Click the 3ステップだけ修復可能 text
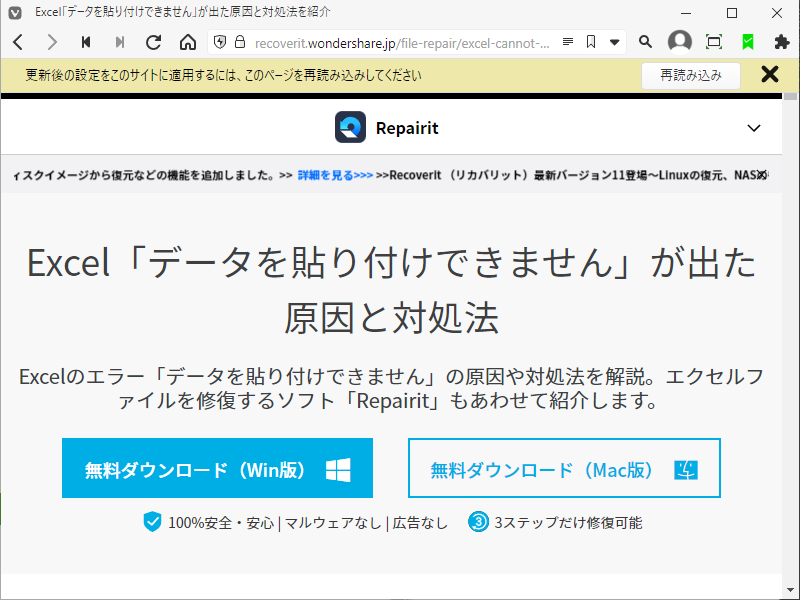This screenshot has height=600, width=800. [568, 523]
